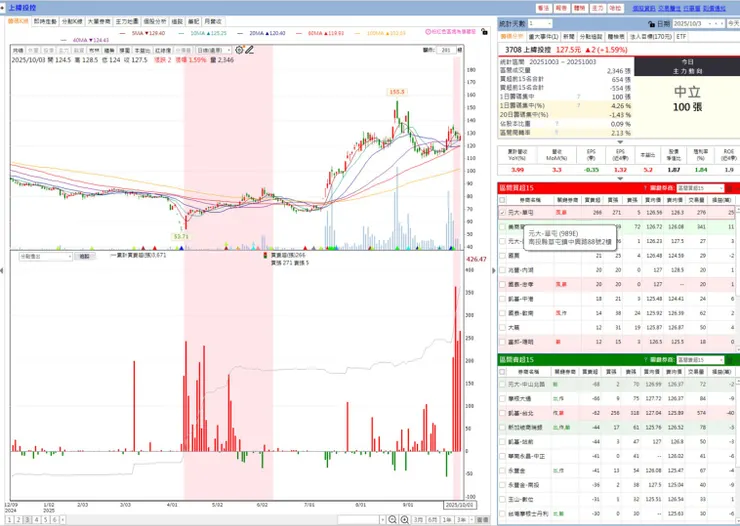Open 關鍵券商 dropdown in 區間買超15 header
Screen dimensions: 740x526
[x=700, y=188]
